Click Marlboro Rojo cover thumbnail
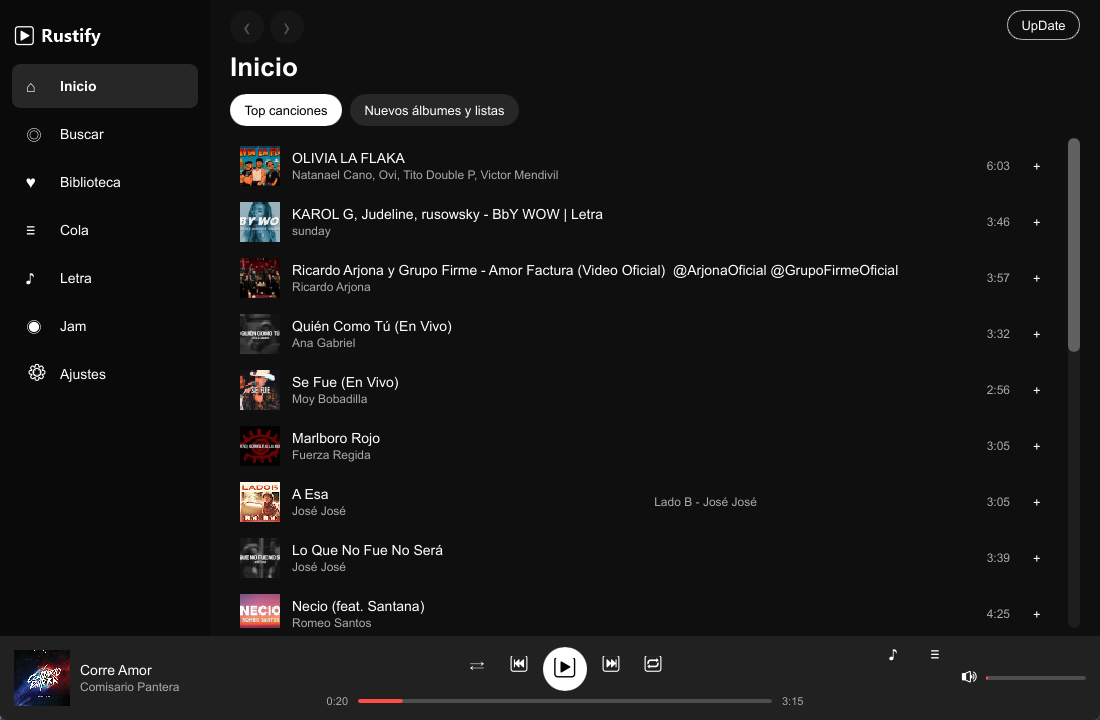 pos(260,446)
